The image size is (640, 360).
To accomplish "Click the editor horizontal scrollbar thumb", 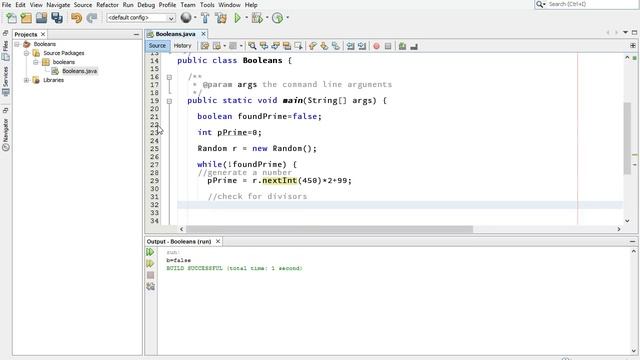I will (329, 229).
